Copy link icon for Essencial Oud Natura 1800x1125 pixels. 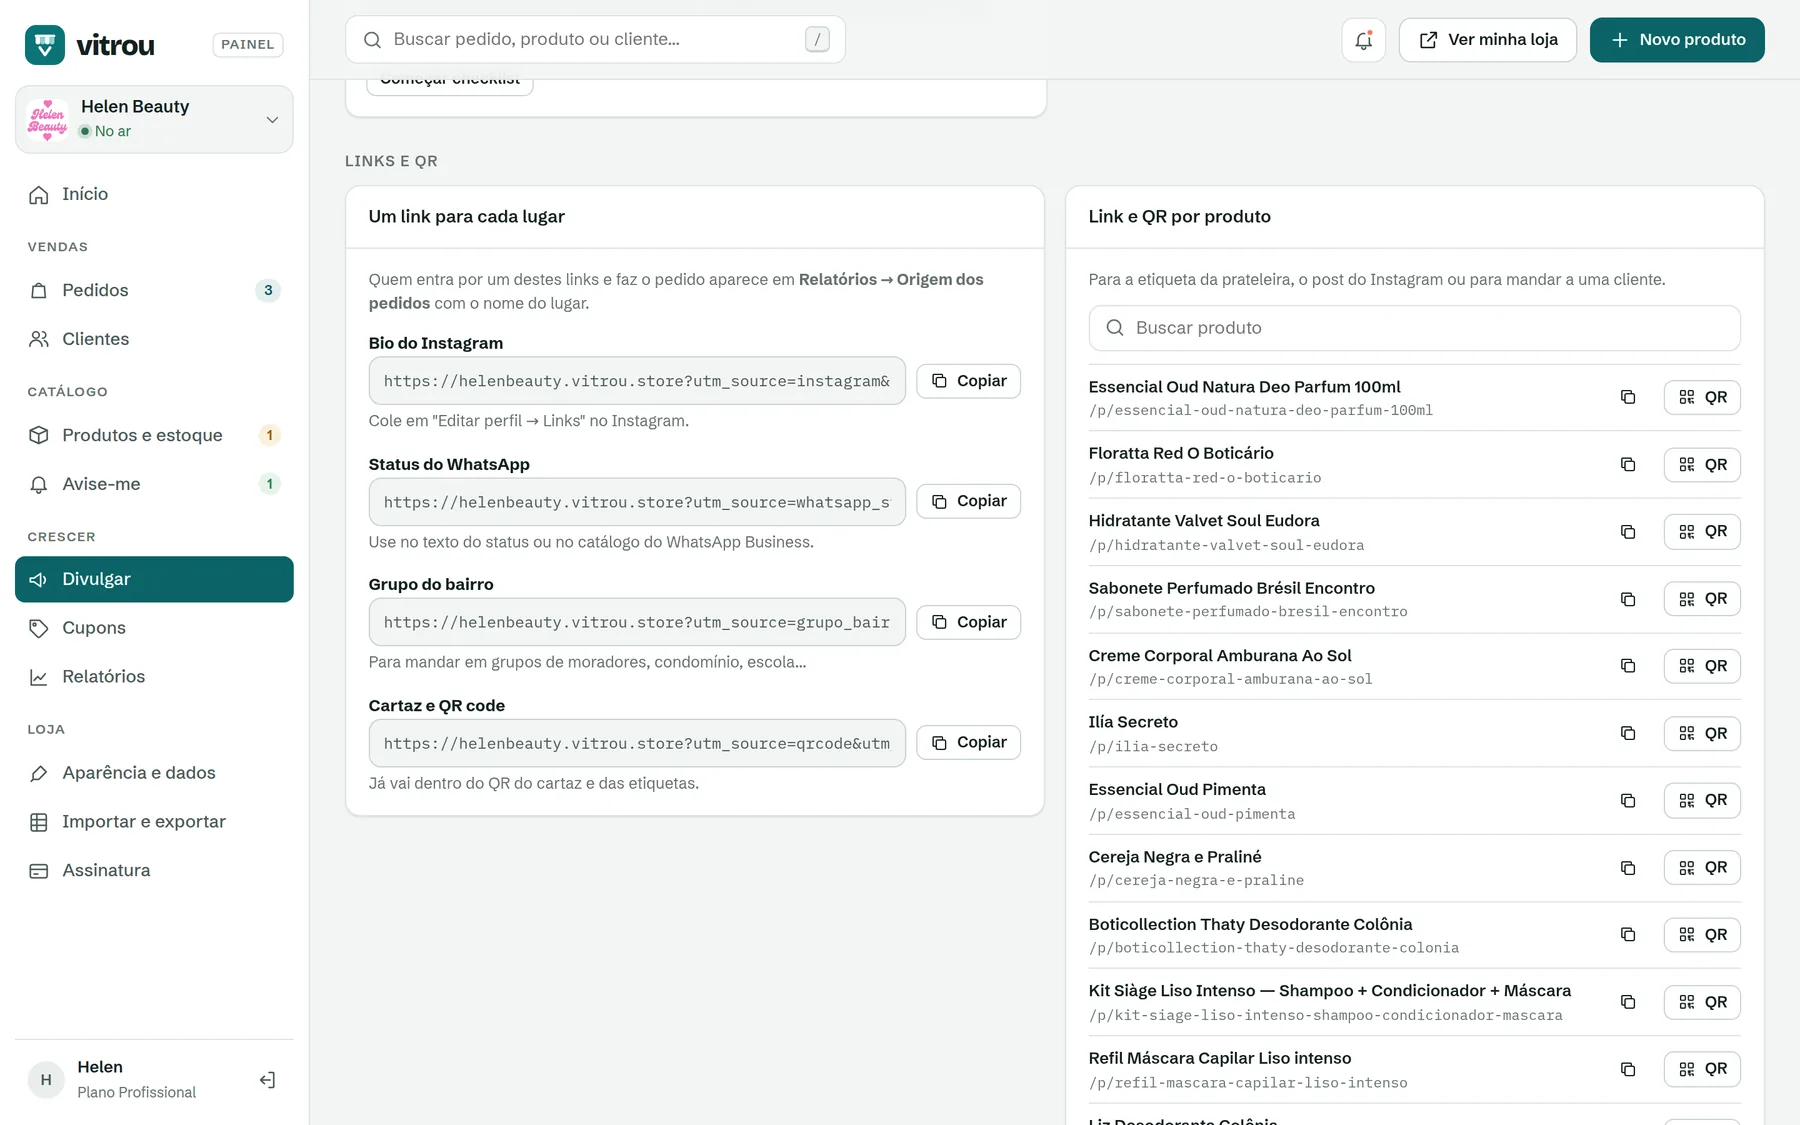pyautogui.click(x=1628, y=397)
